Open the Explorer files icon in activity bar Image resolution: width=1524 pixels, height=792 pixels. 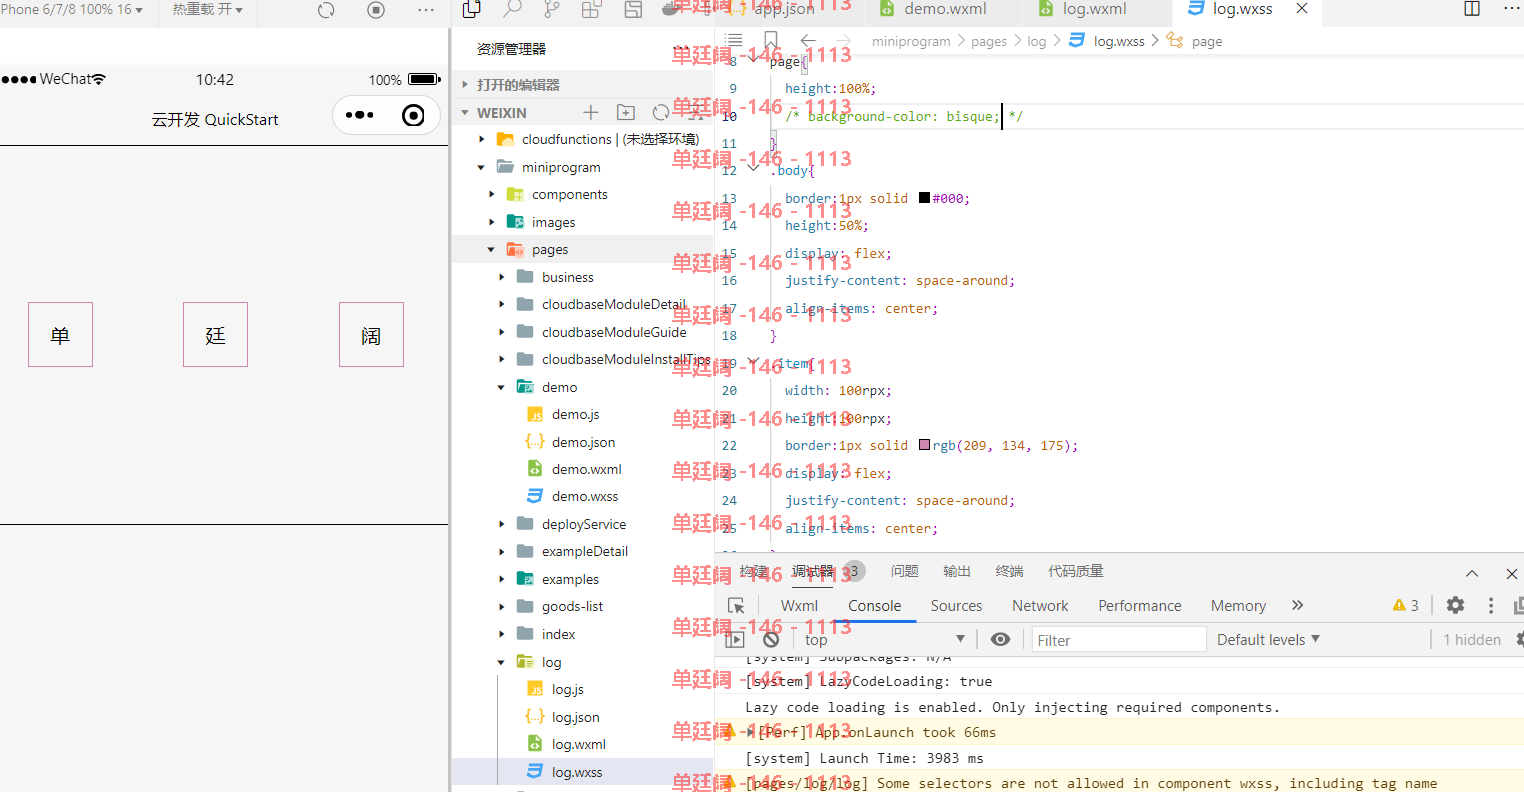pyautogui.click(x=472, y=9)
